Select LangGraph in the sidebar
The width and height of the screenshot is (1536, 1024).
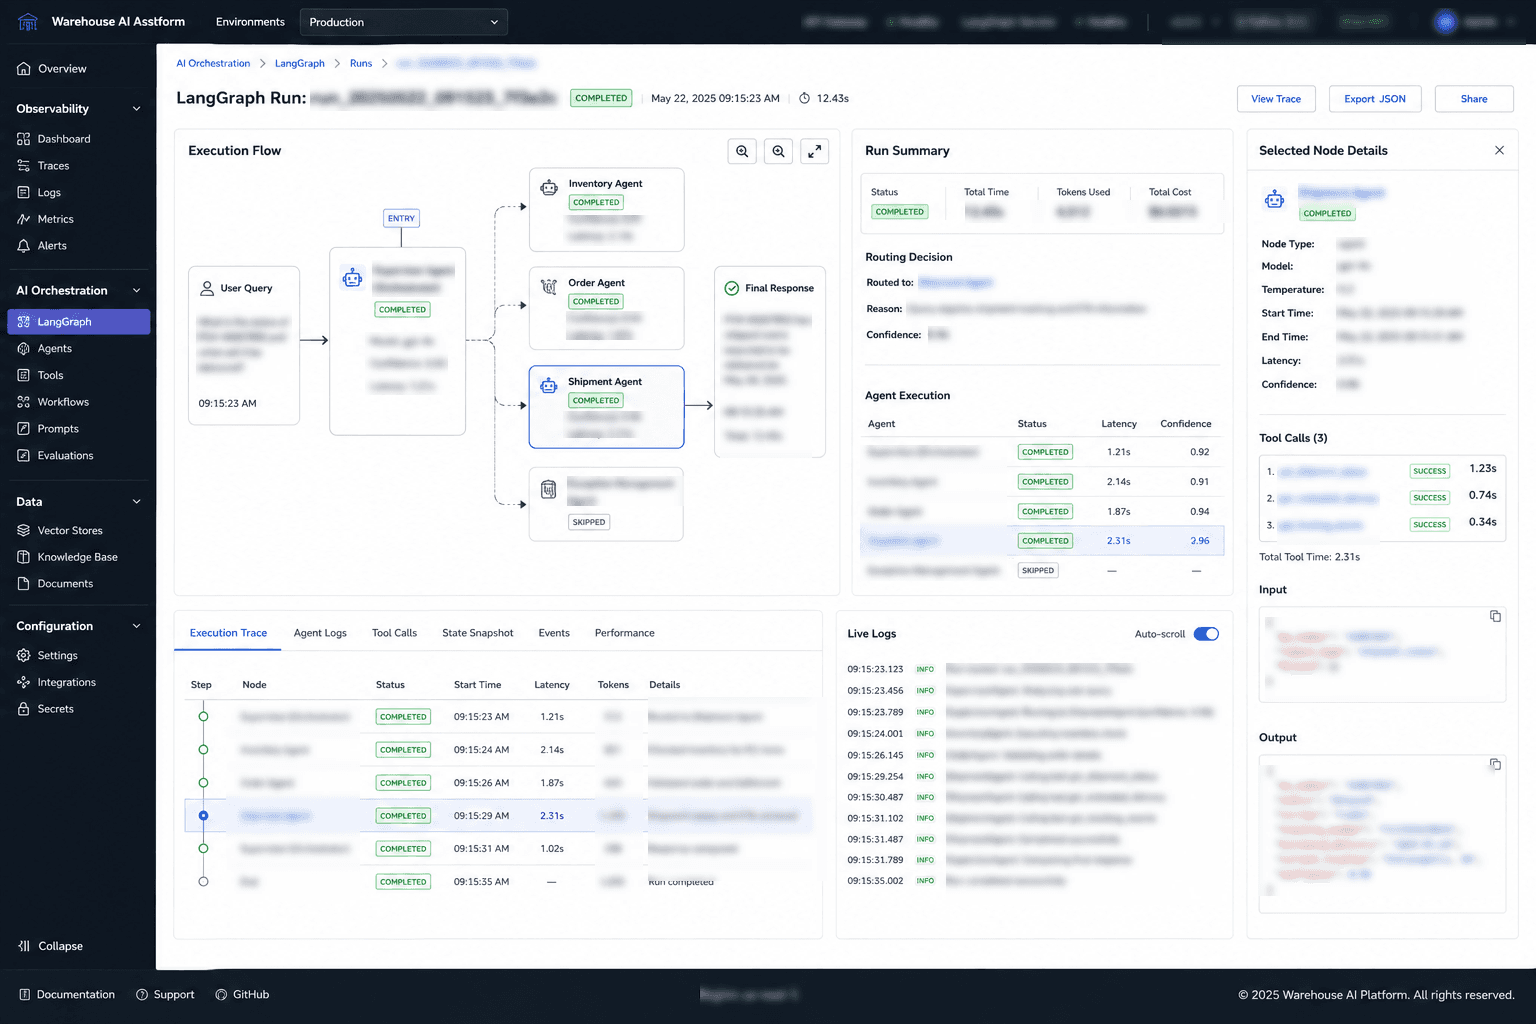tap(79, 322)
